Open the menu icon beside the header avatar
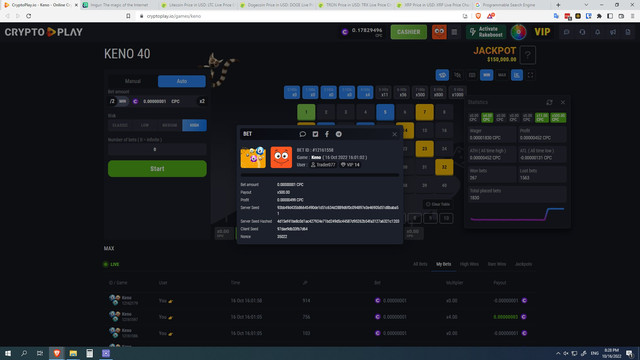640x360 pixels. point(454,32)
